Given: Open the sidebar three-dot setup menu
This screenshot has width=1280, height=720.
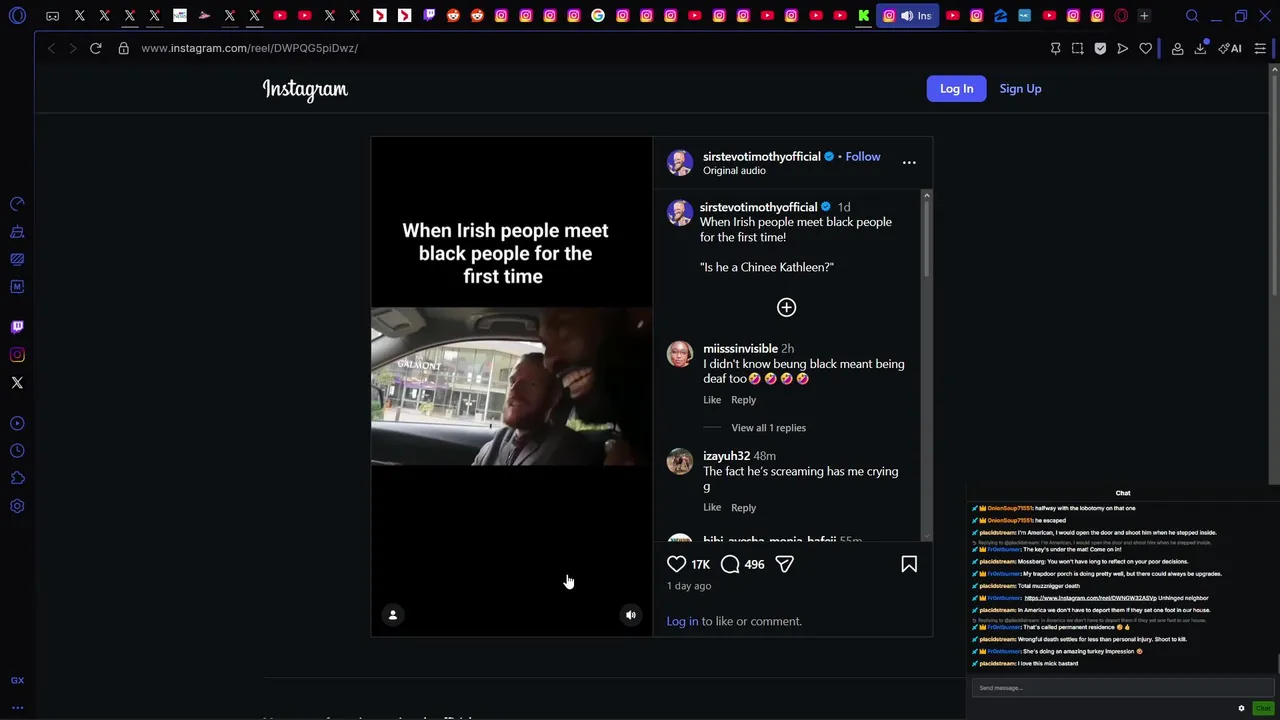Looking at the screenshot, I should [x=17, y=708].
